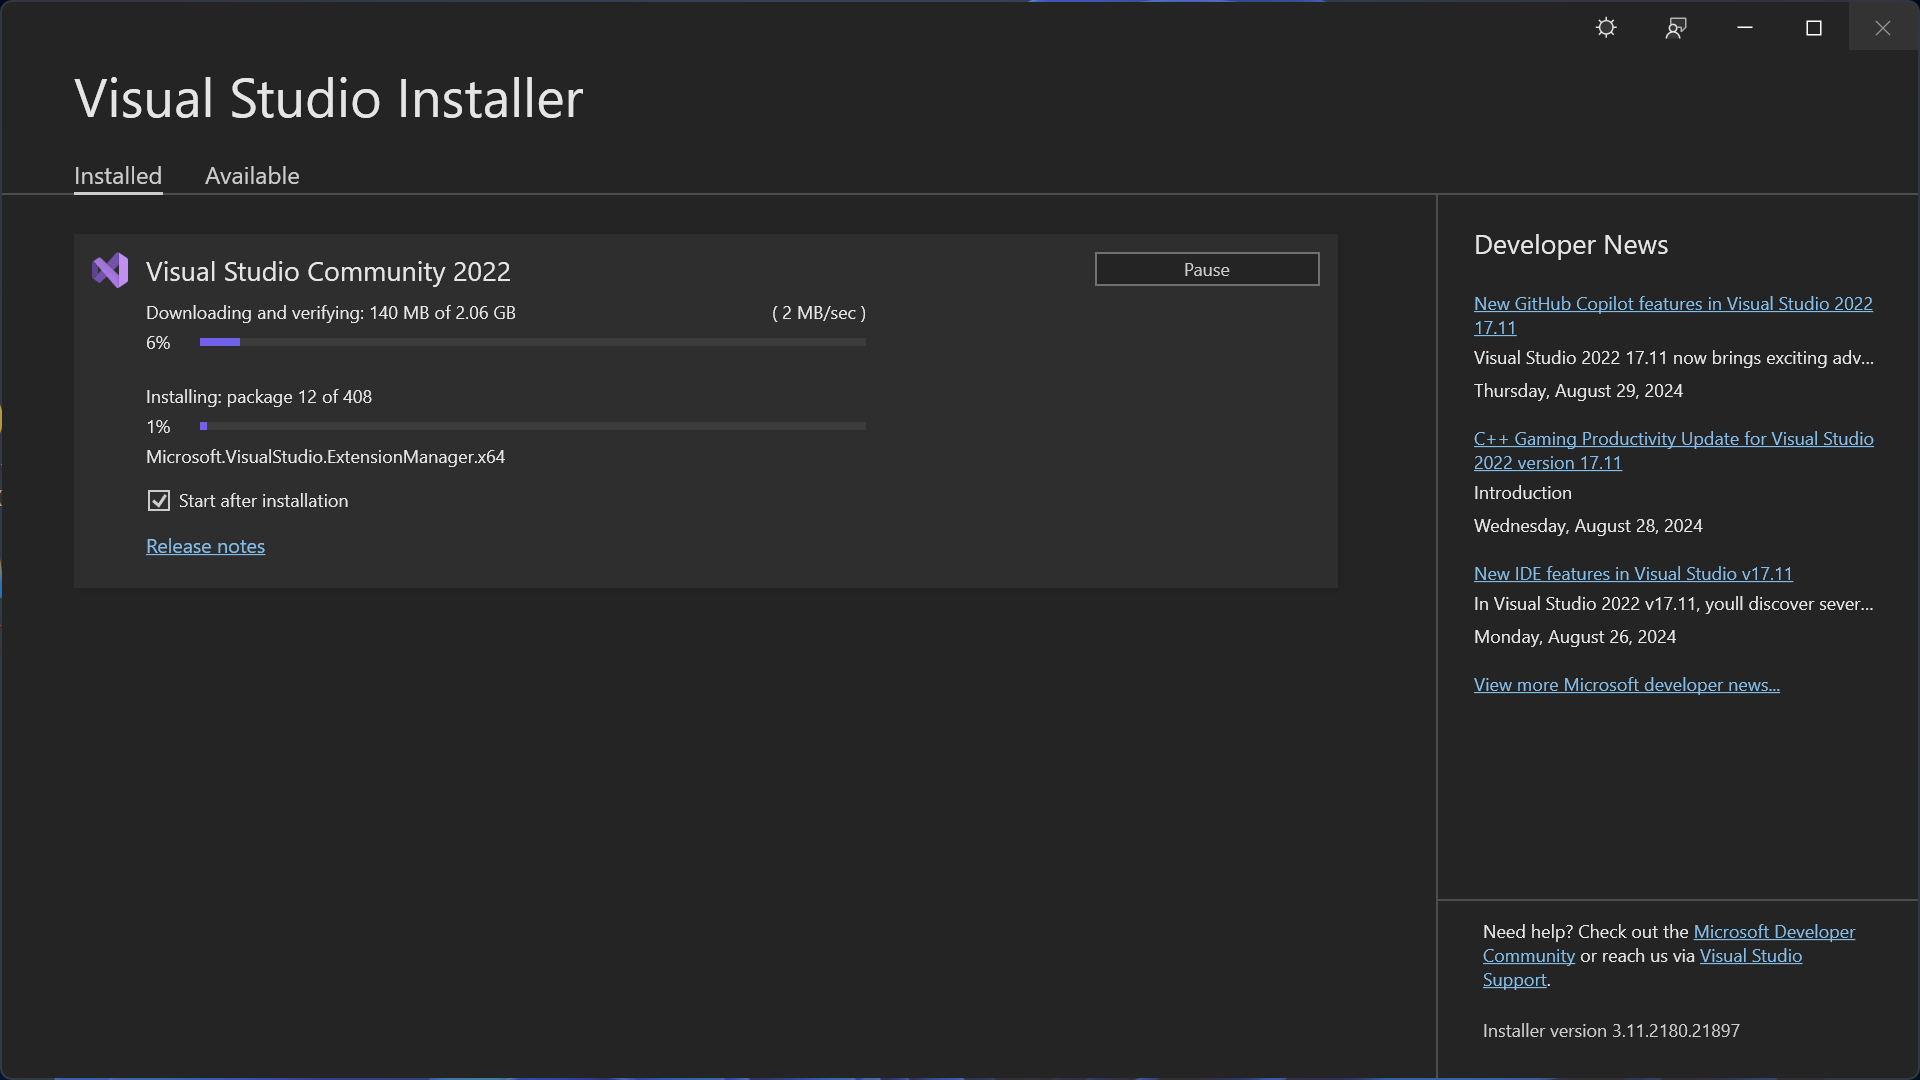Click the '( 2 MB/sec )' download speed
The width and height of the screenshot is (1920, 1080).
[819, 313]
